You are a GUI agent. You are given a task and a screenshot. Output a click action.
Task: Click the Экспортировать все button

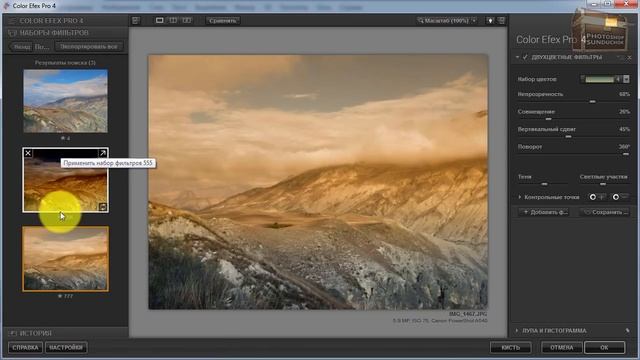point(89,47)
